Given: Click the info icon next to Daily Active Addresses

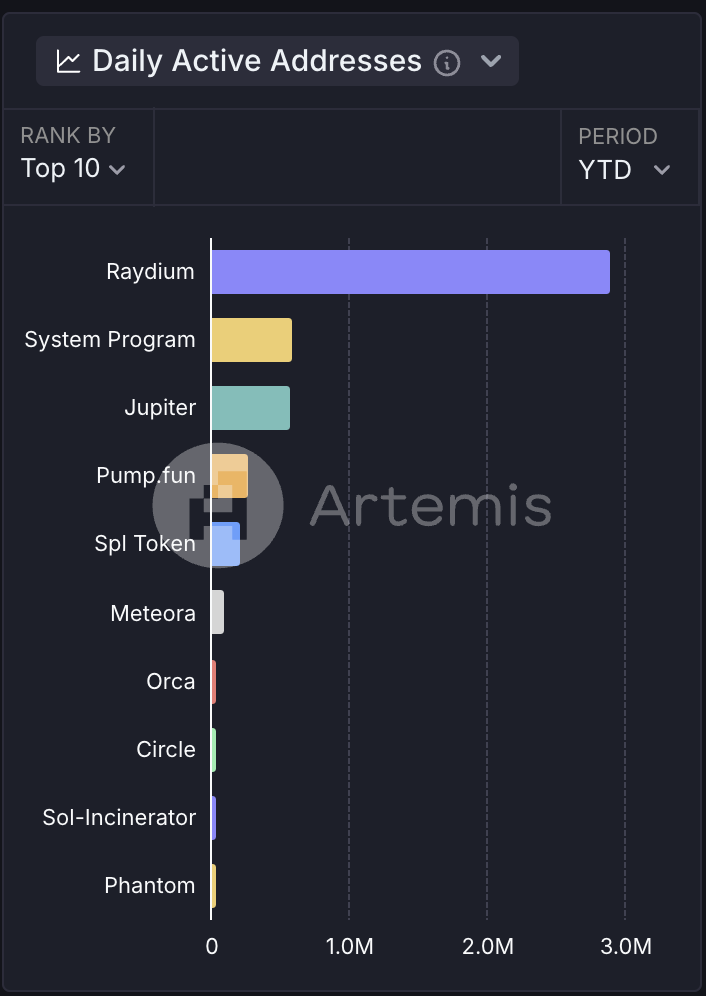Looking at the screenshot, I should coord(447,63).
